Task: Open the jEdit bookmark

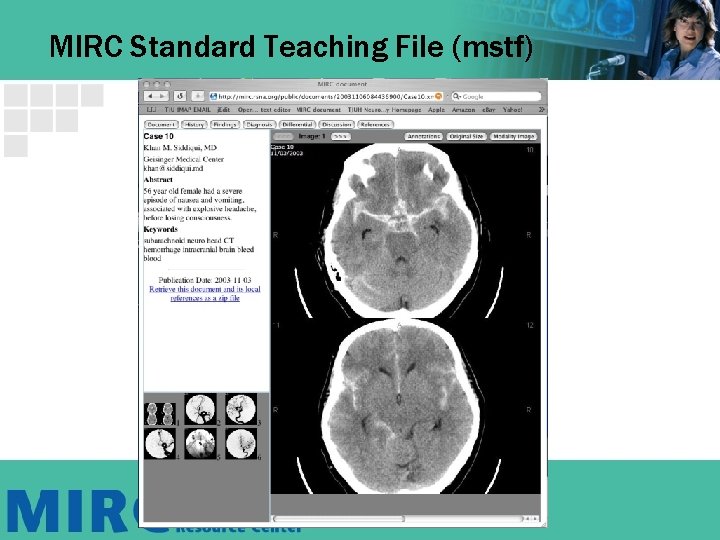Action: [224, 110]
